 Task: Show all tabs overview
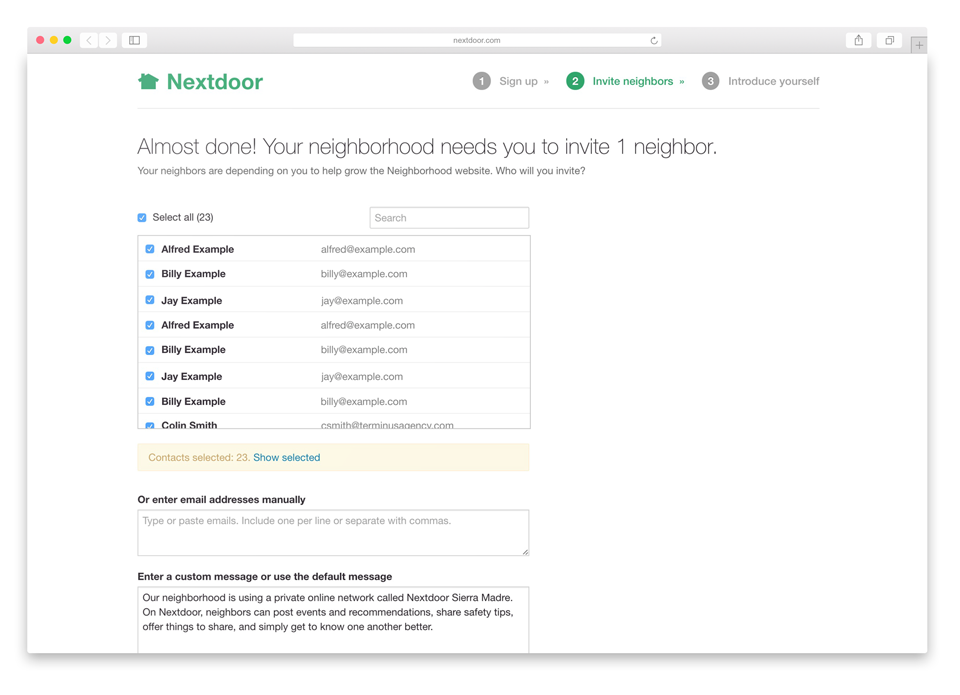coord(889,40)
